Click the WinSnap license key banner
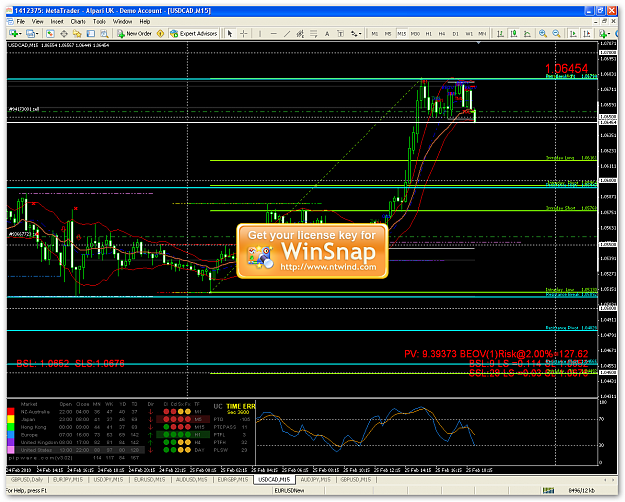This screenshot has width=625, height=502. coord(312,251)
